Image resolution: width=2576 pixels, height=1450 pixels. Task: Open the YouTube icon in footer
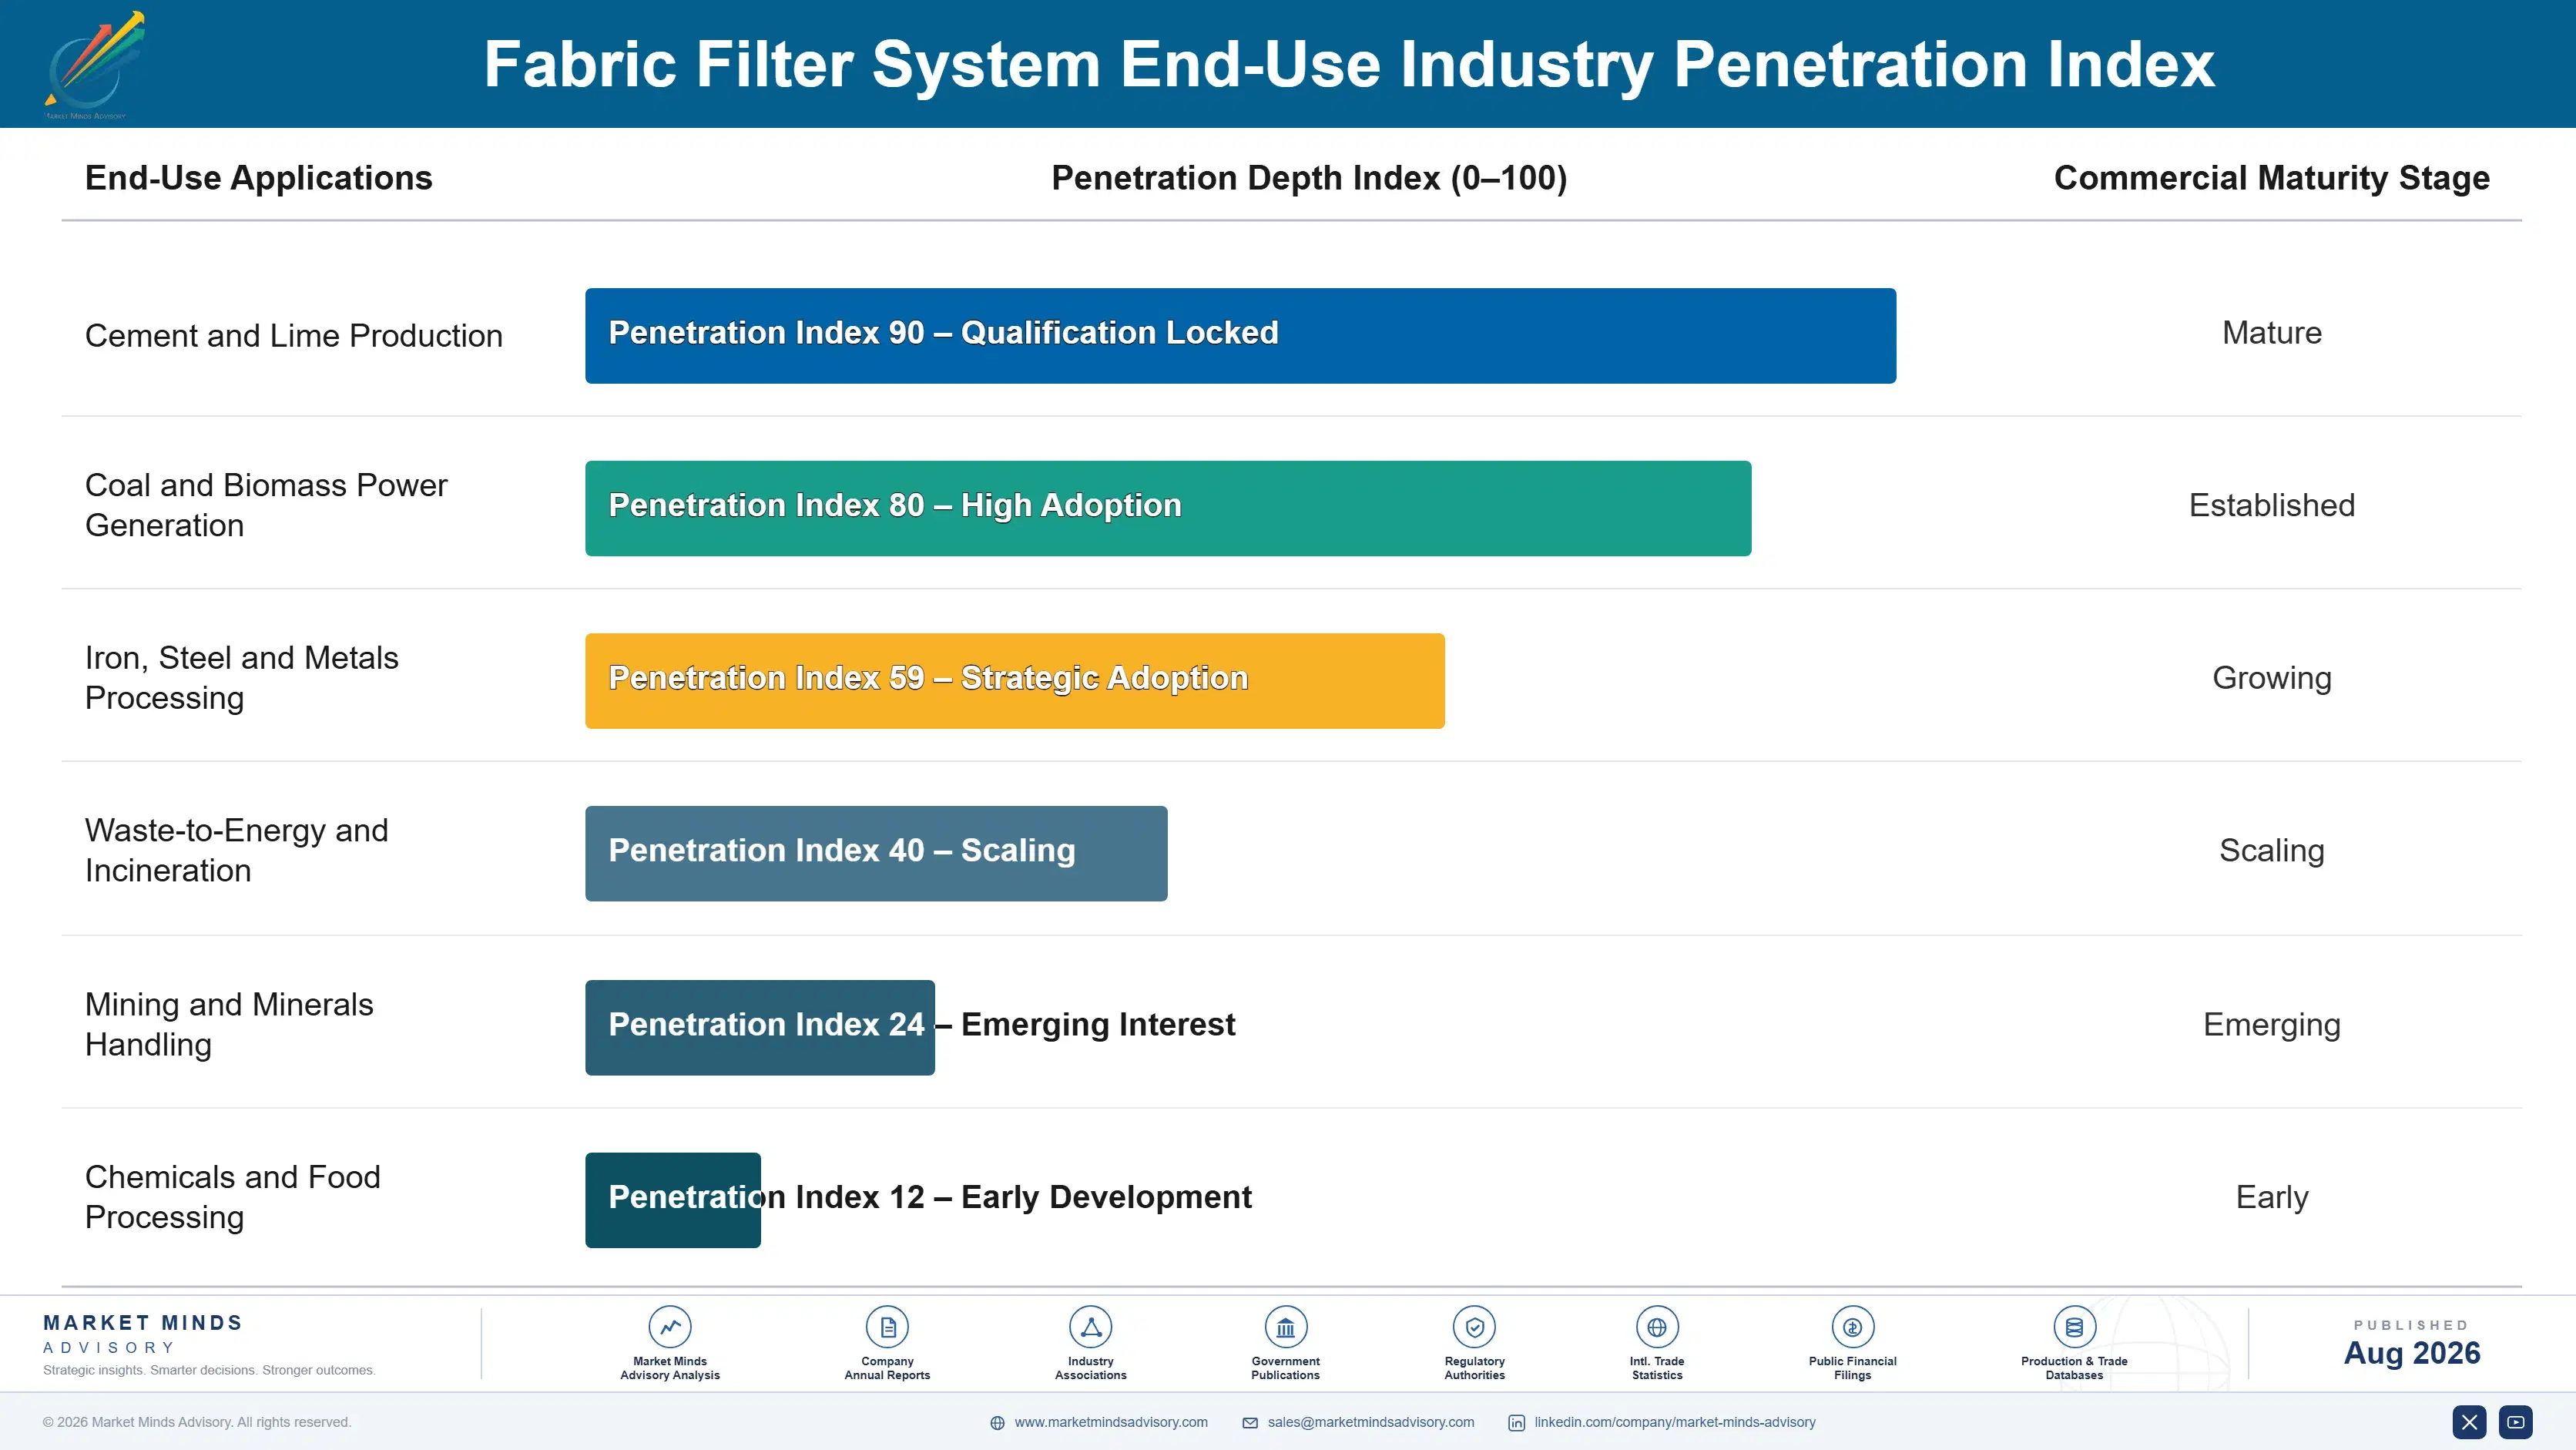[2516, 1422]
